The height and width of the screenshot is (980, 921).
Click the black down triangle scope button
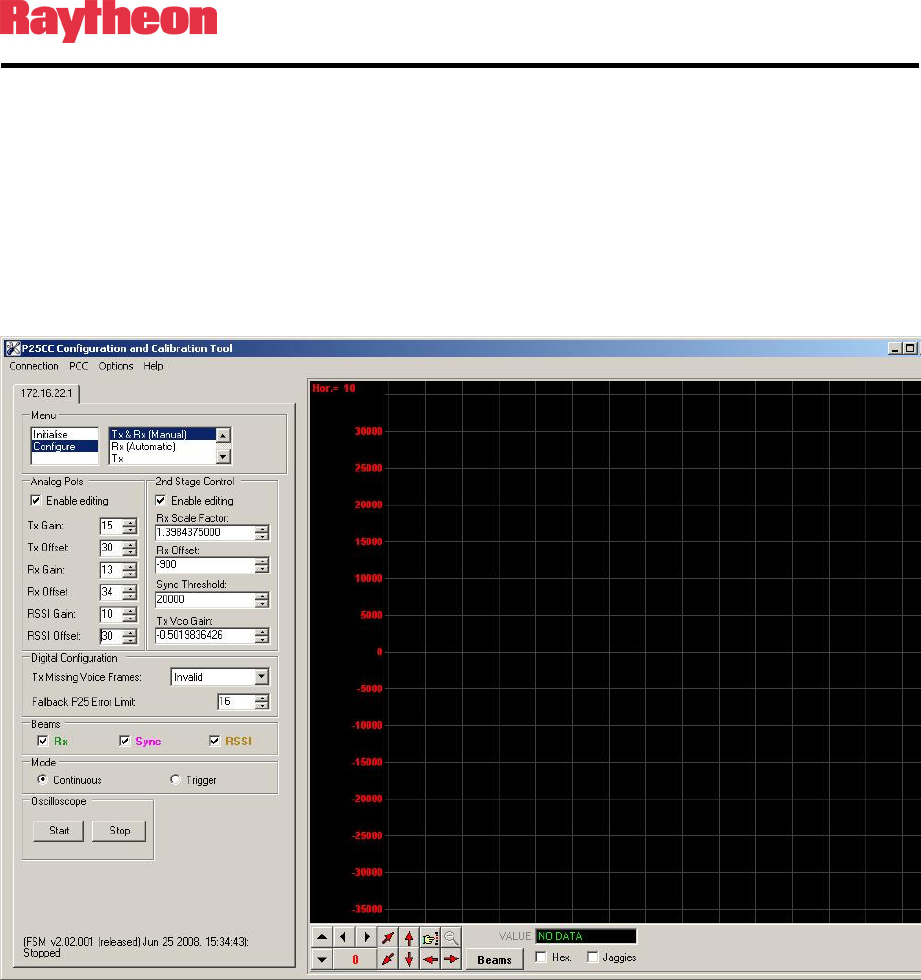coord(322,959)
